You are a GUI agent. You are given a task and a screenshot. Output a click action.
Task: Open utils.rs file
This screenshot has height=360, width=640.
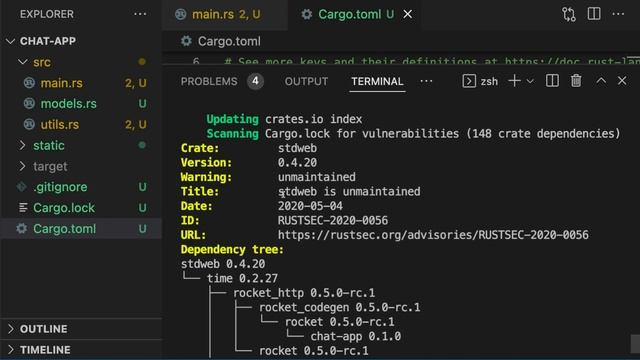pos(60,124)
